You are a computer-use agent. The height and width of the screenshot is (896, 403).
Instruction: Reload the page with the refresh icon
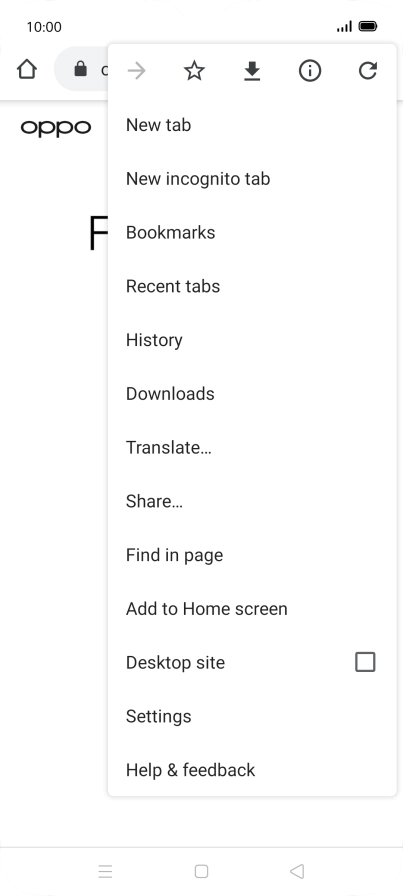click(368, 71)
